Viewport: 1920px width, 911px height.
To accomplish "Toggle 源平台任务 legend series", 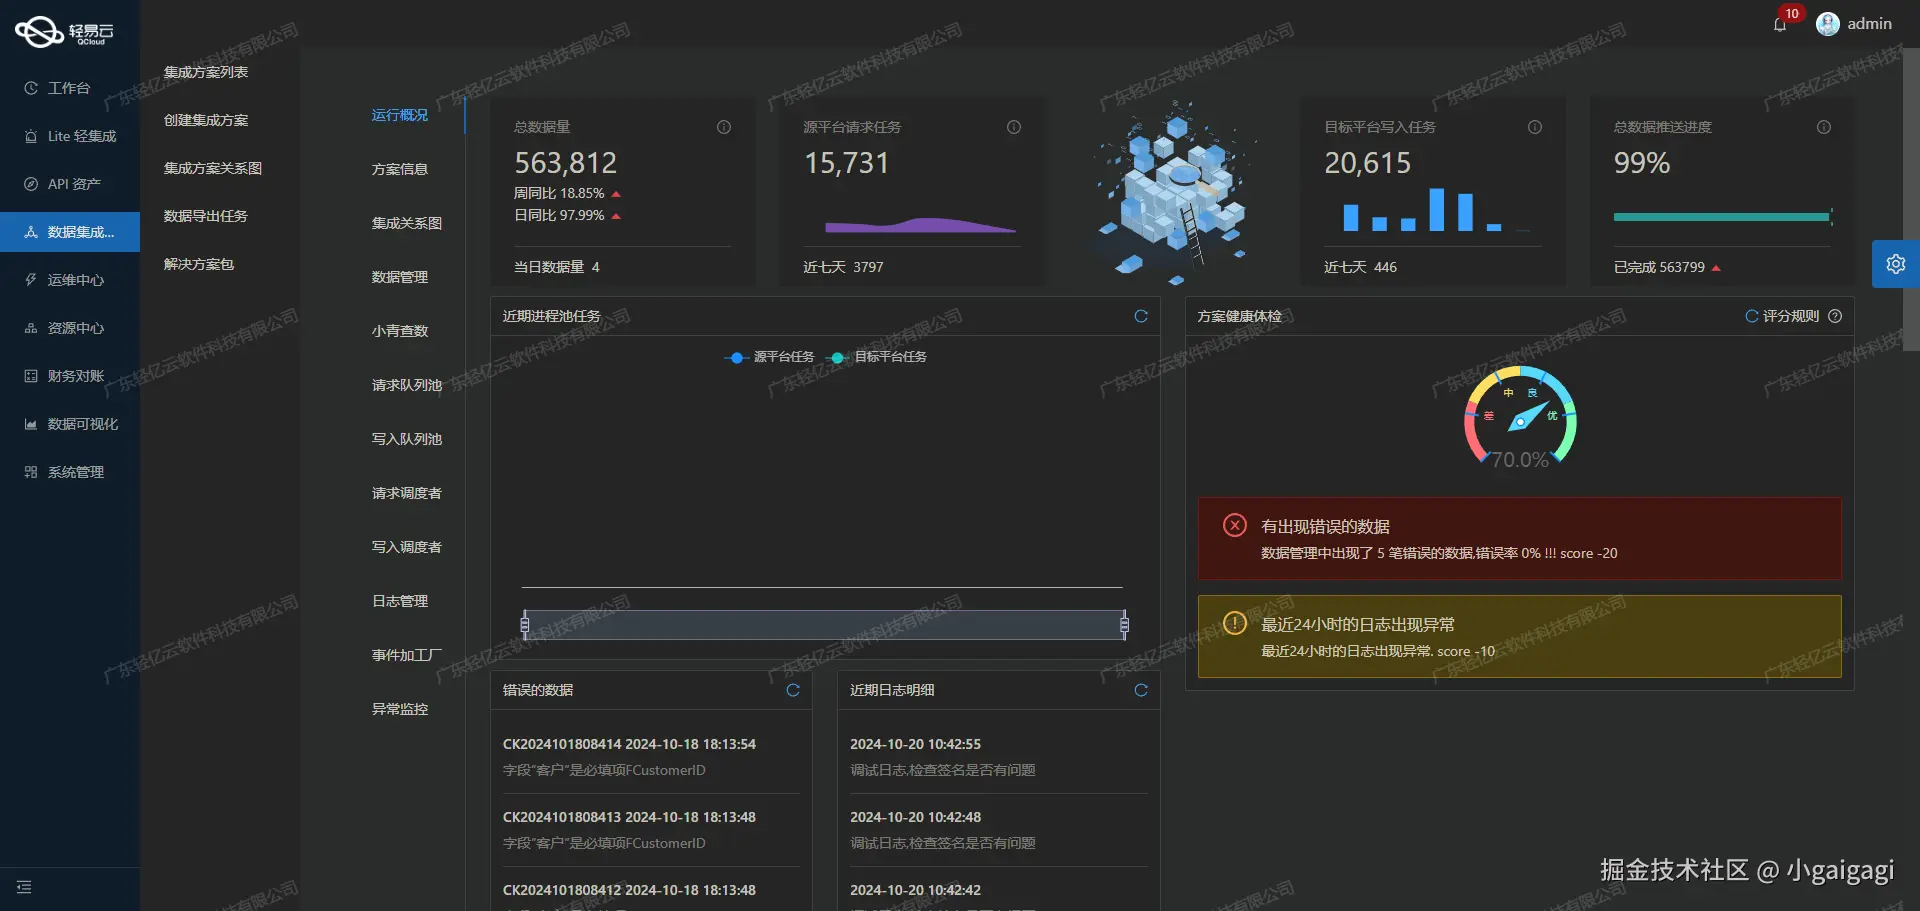I will (769, 357).
